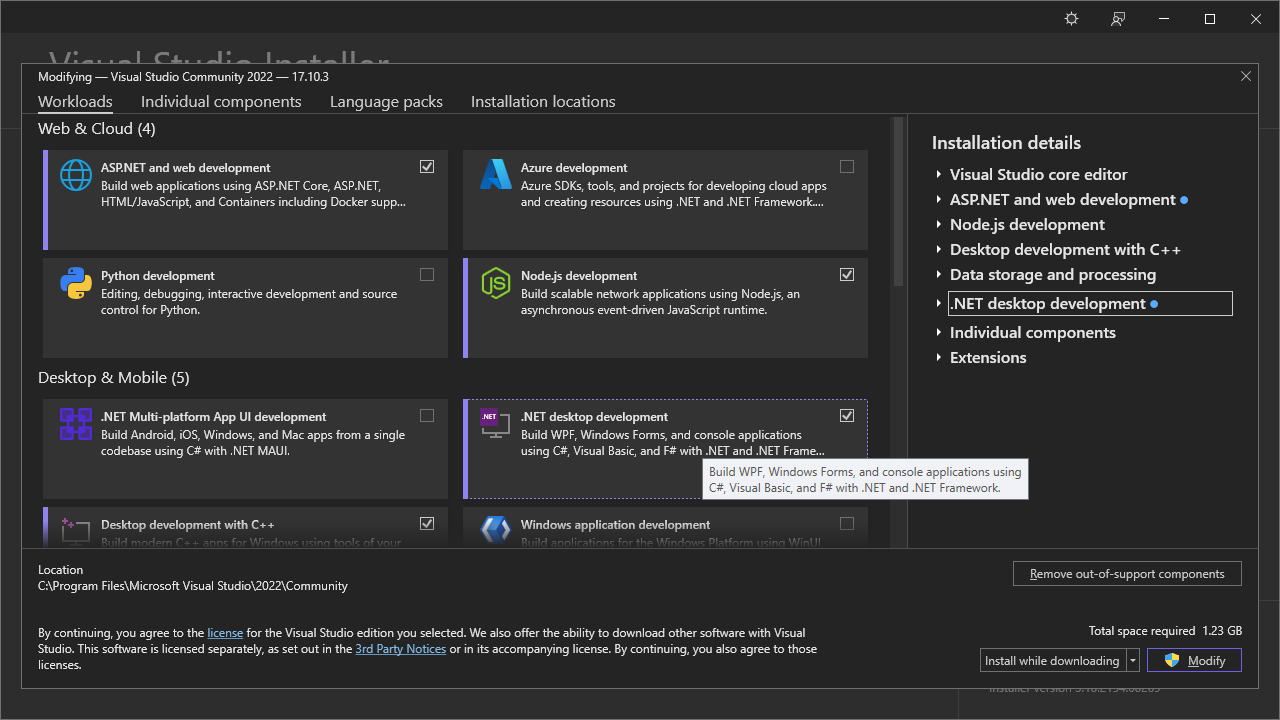This screenshot has width=1280, height=720.
Task: Click Total space required 1.23 GB text
Action: 1165,631
